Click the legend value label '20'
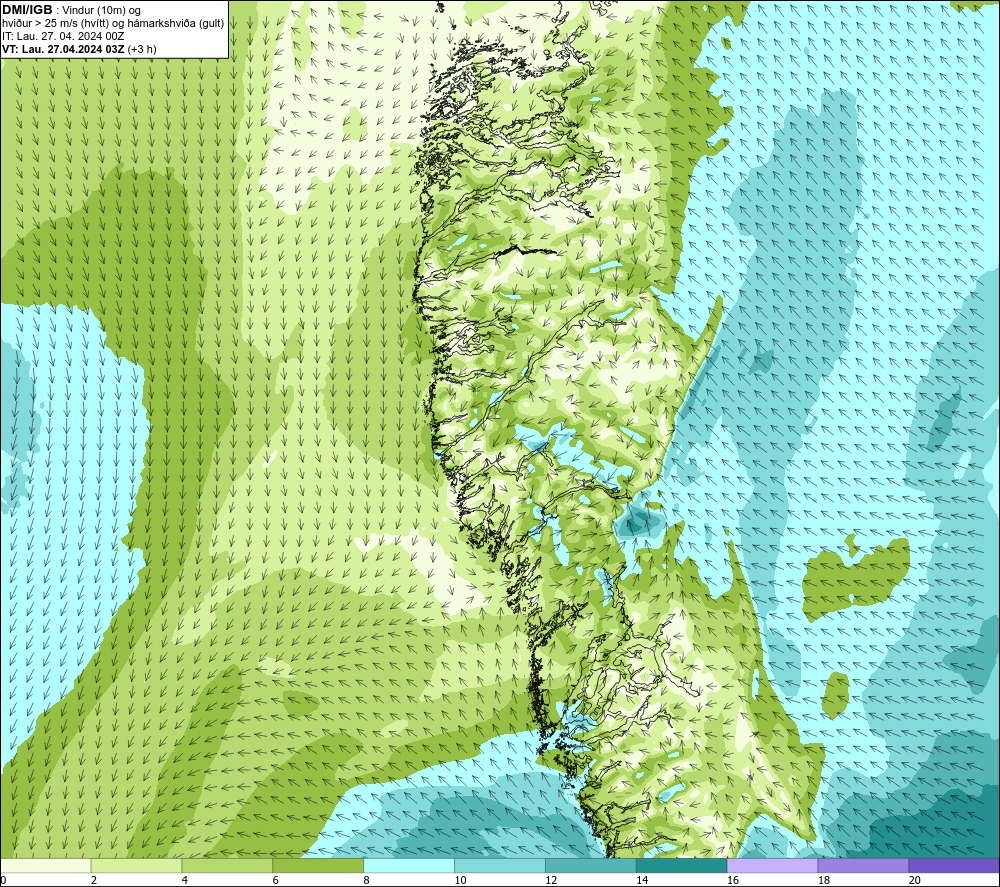The image size is (1000, 887). [915, 880]
